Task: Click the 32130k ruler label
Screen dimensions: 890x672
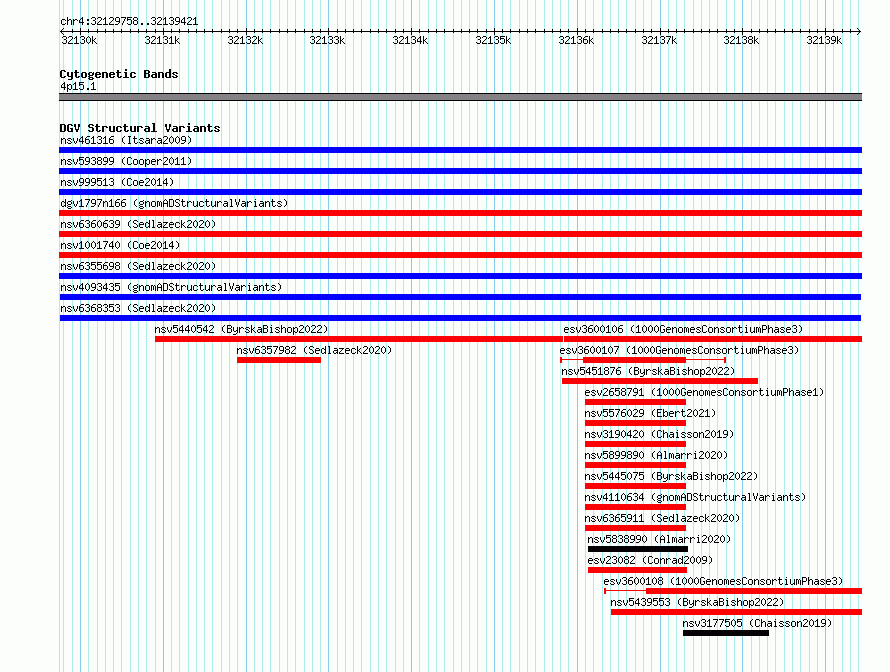Action: (79, 40)
